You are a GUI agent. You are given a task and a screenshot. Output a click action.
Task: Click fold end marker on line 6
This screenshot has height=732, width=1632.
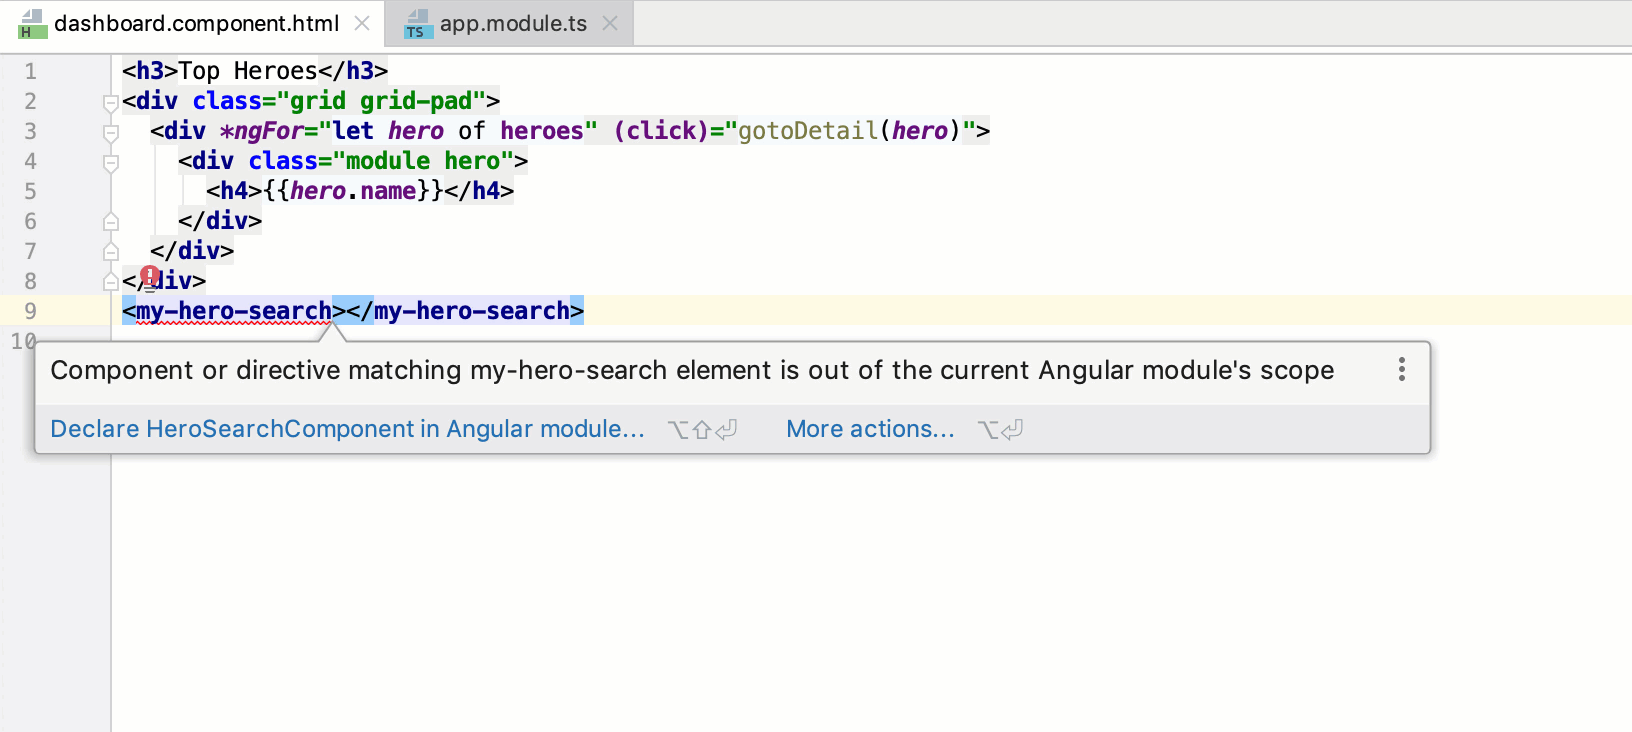tap(111, 221)
